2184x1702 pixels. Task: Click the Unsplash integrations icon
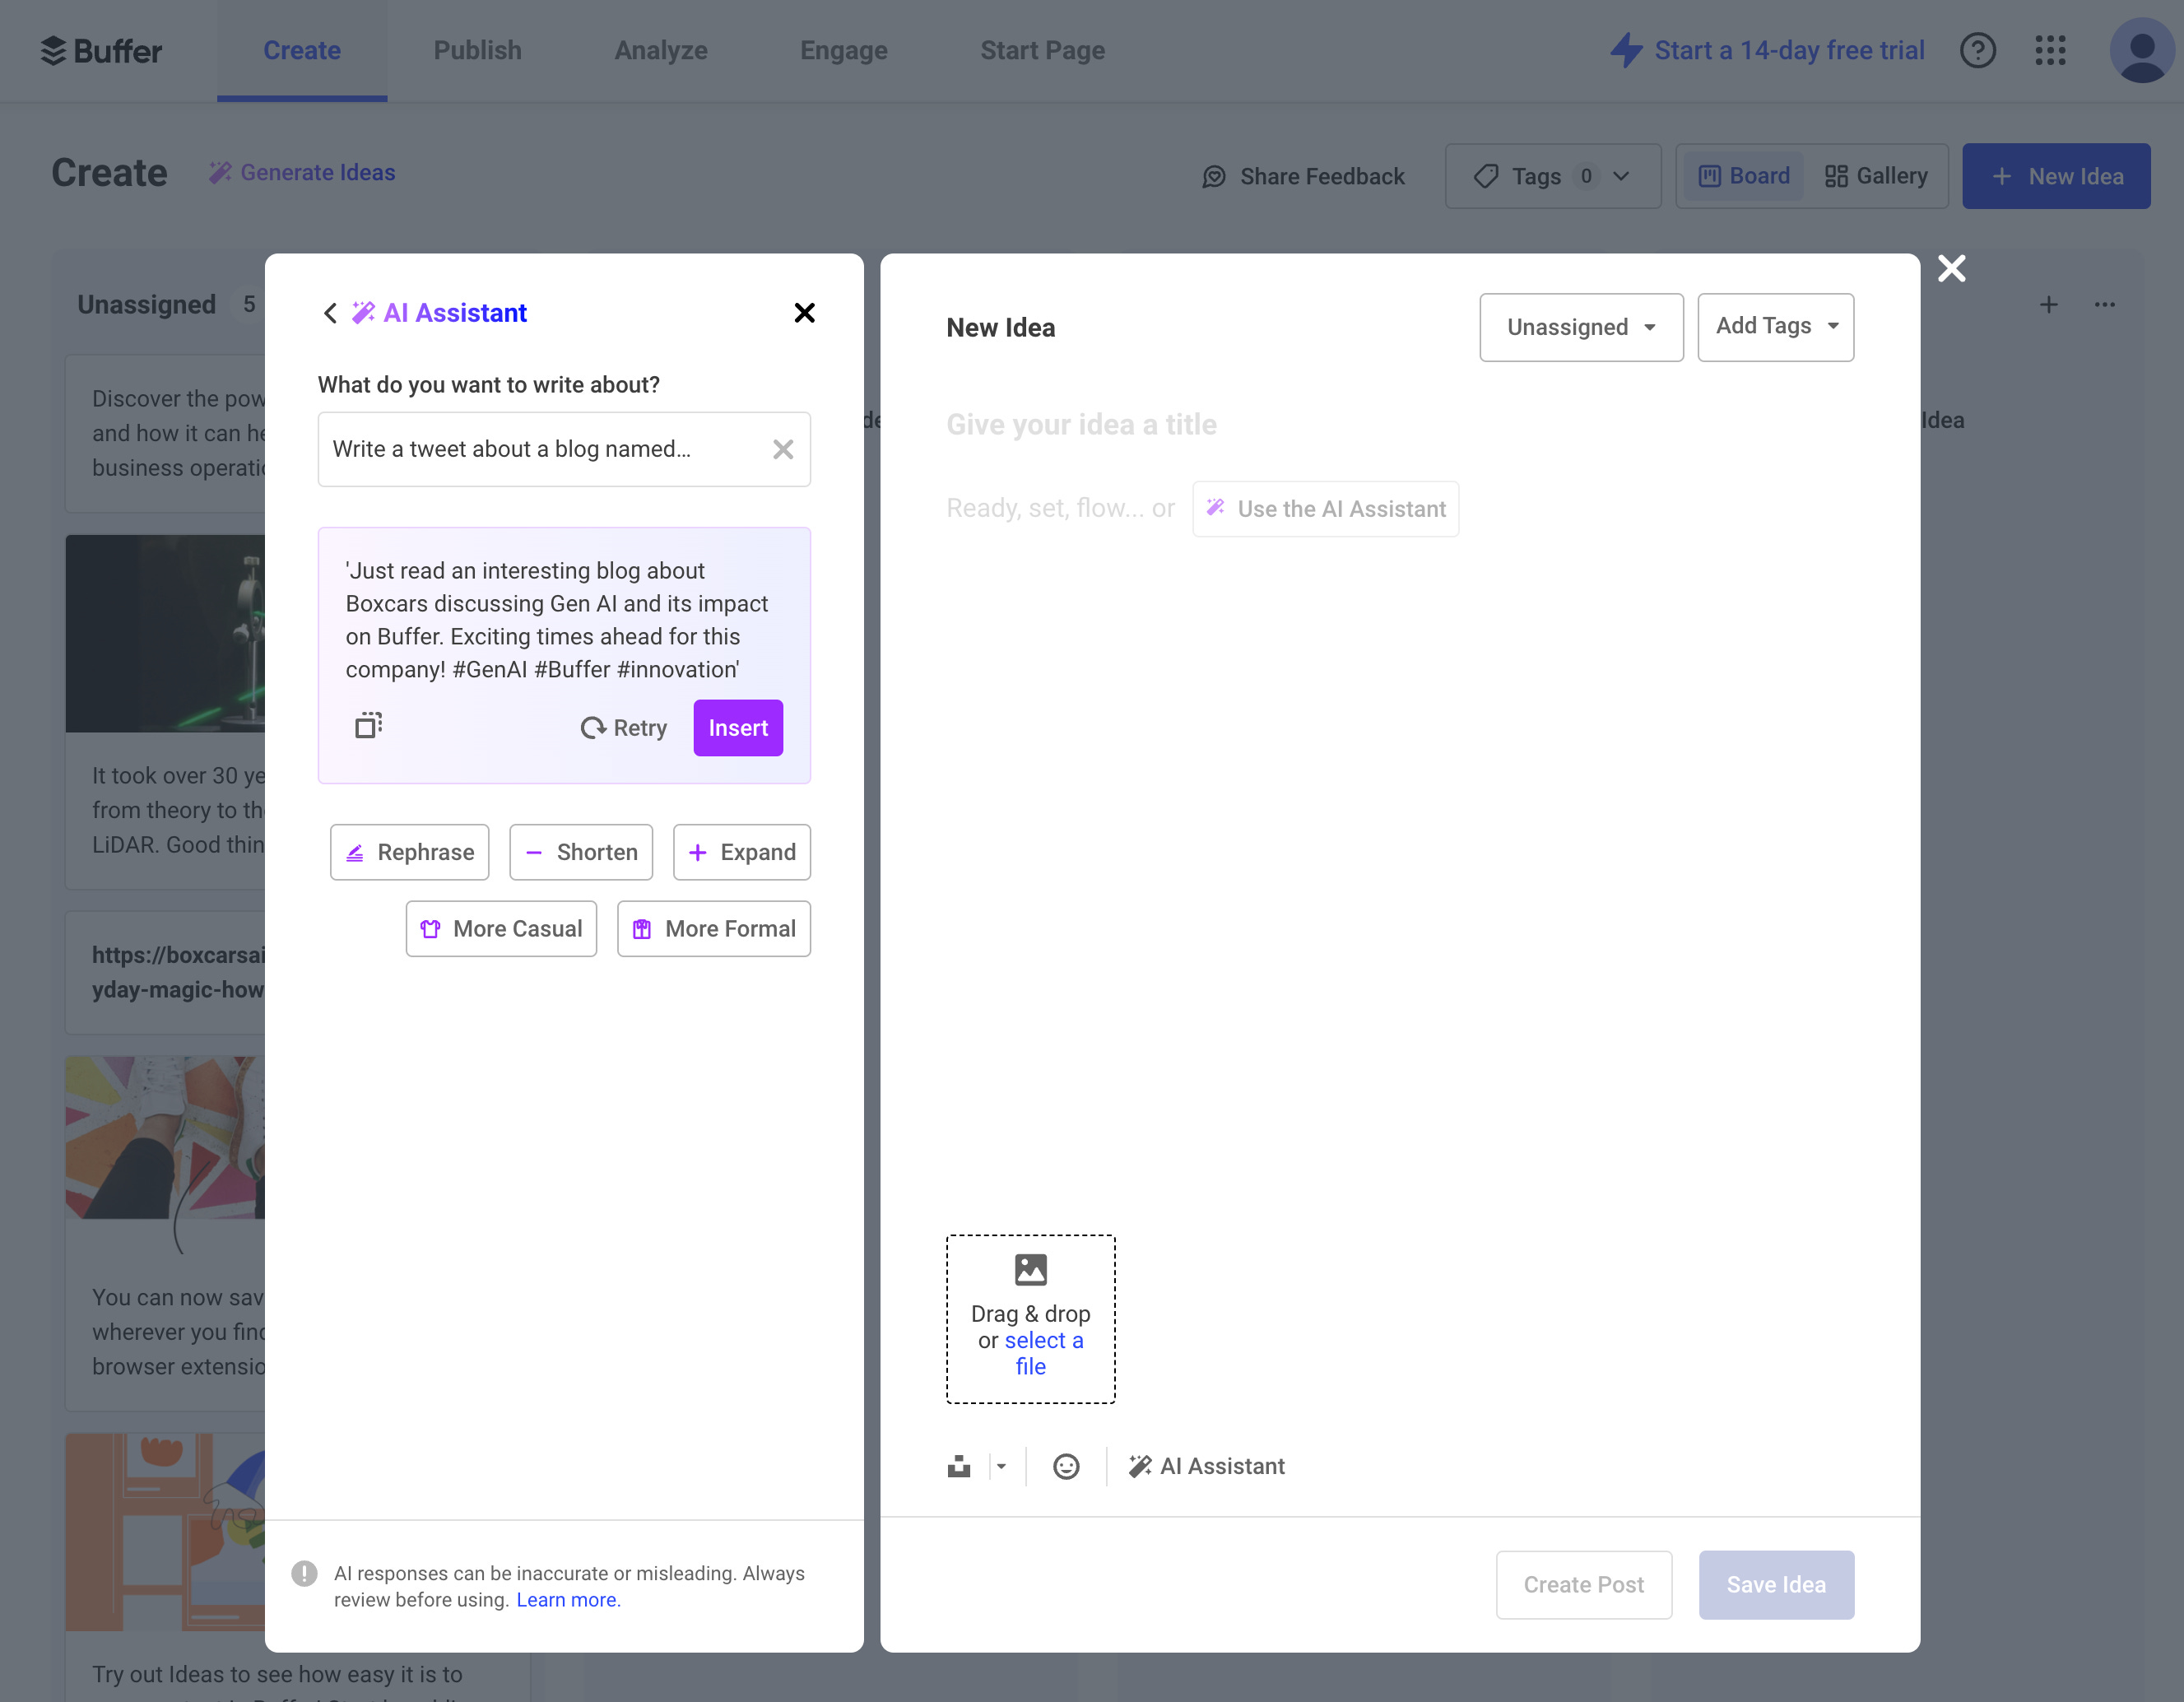pos(958,1466)
